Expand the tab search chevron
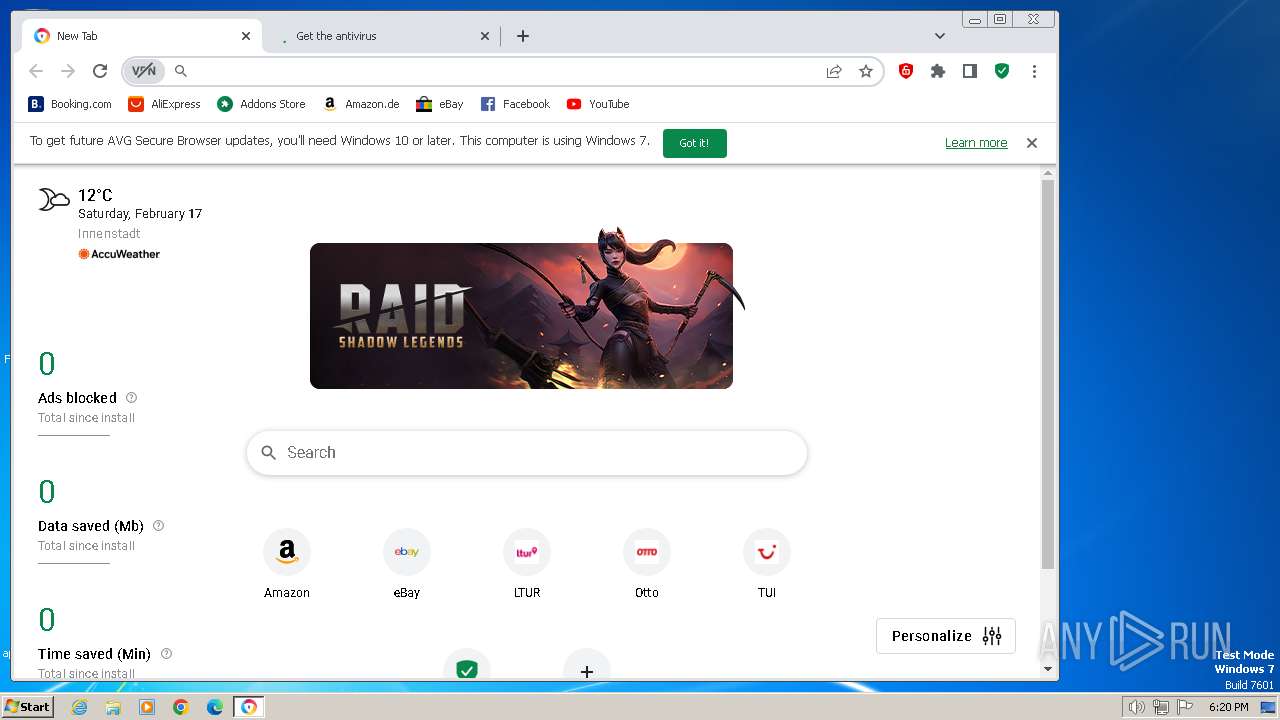1280x720 pixels. (x=940, y=36)
